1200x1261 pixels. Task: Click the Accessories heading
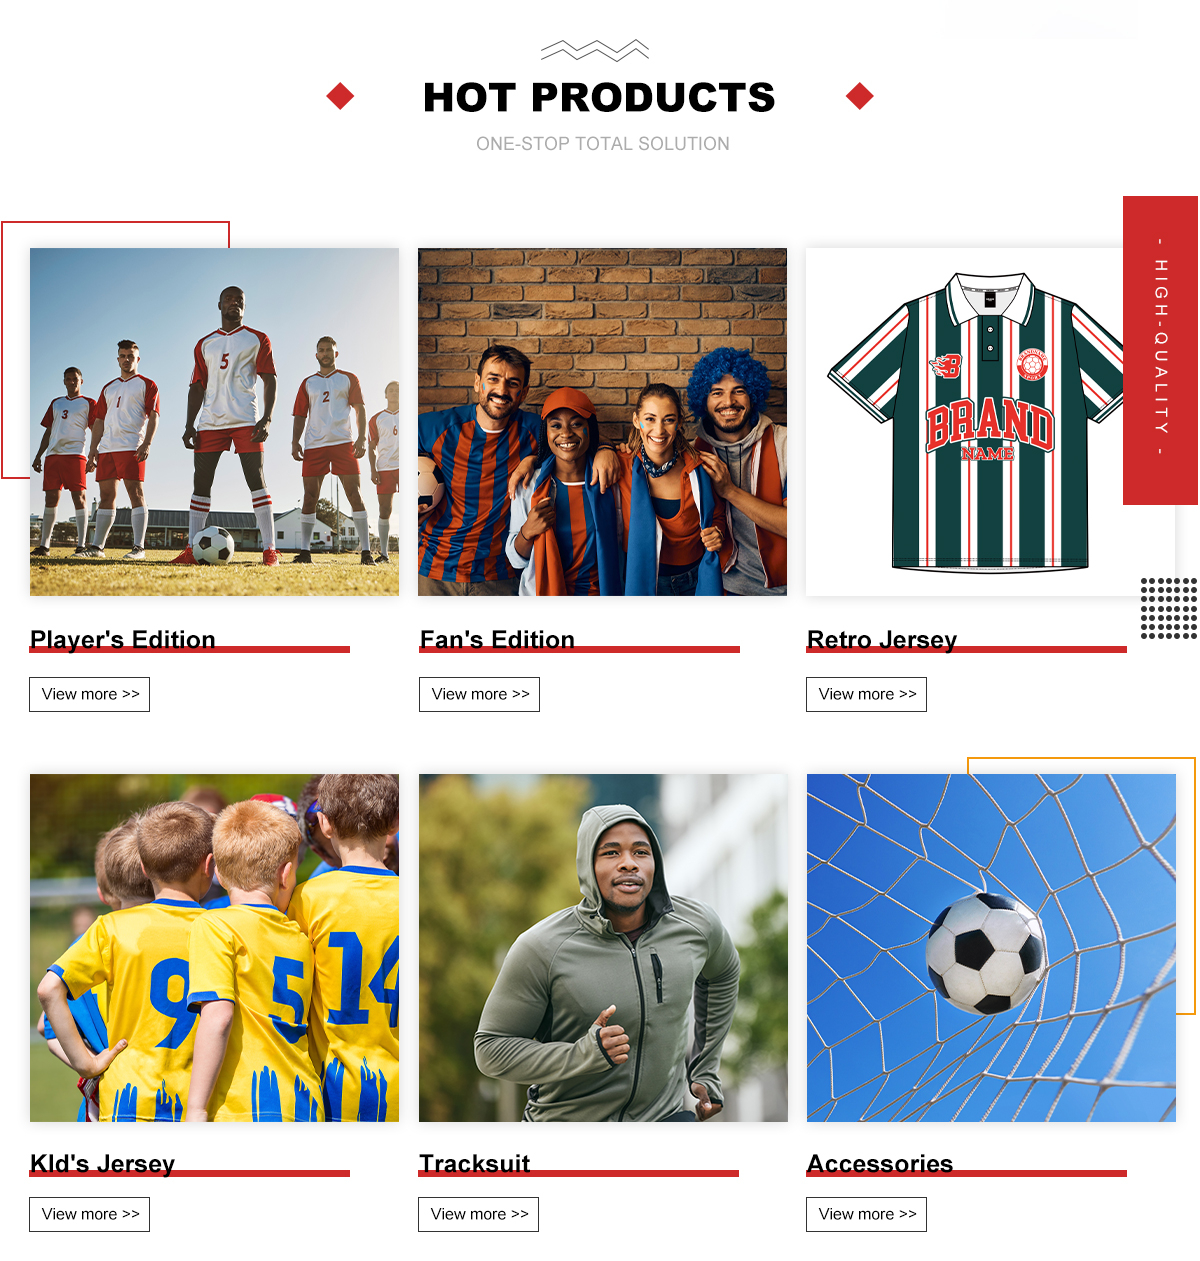tap(880, 1164)
